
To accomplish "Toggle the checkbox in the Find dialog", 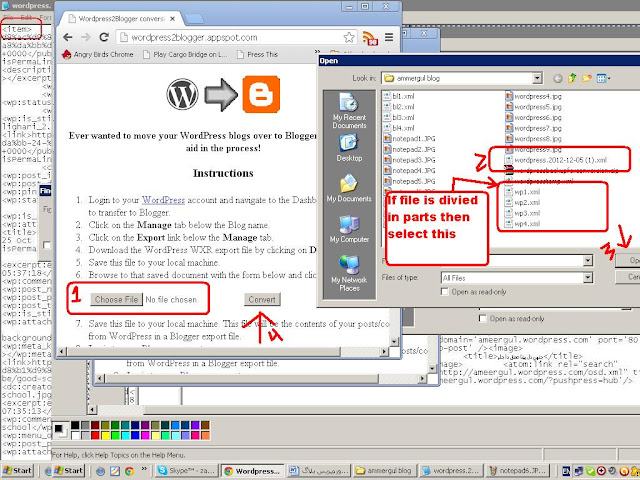I will coord(47,245).
